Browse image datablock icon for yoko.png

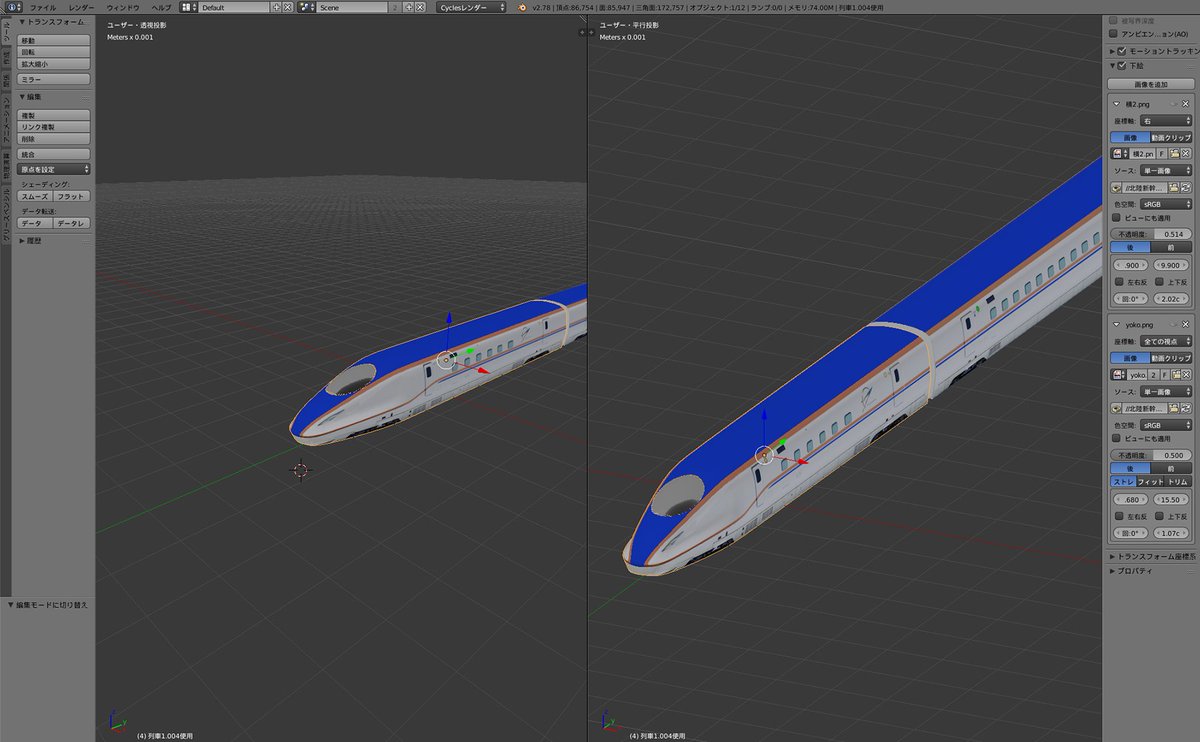point(1119,374)
